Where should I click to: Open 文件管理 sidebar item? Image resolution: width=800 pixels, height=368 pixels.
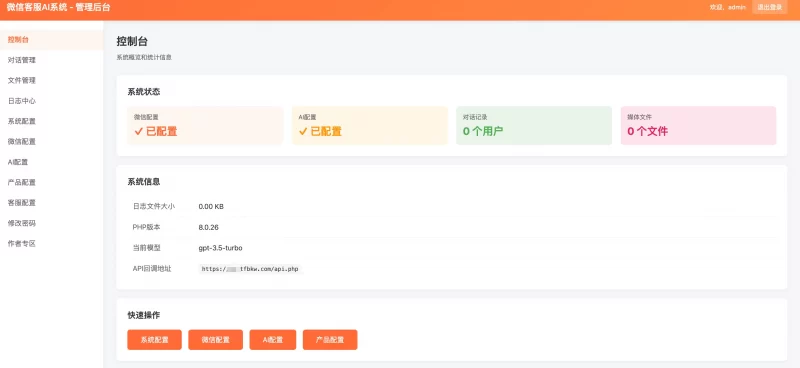pos(52,81)
